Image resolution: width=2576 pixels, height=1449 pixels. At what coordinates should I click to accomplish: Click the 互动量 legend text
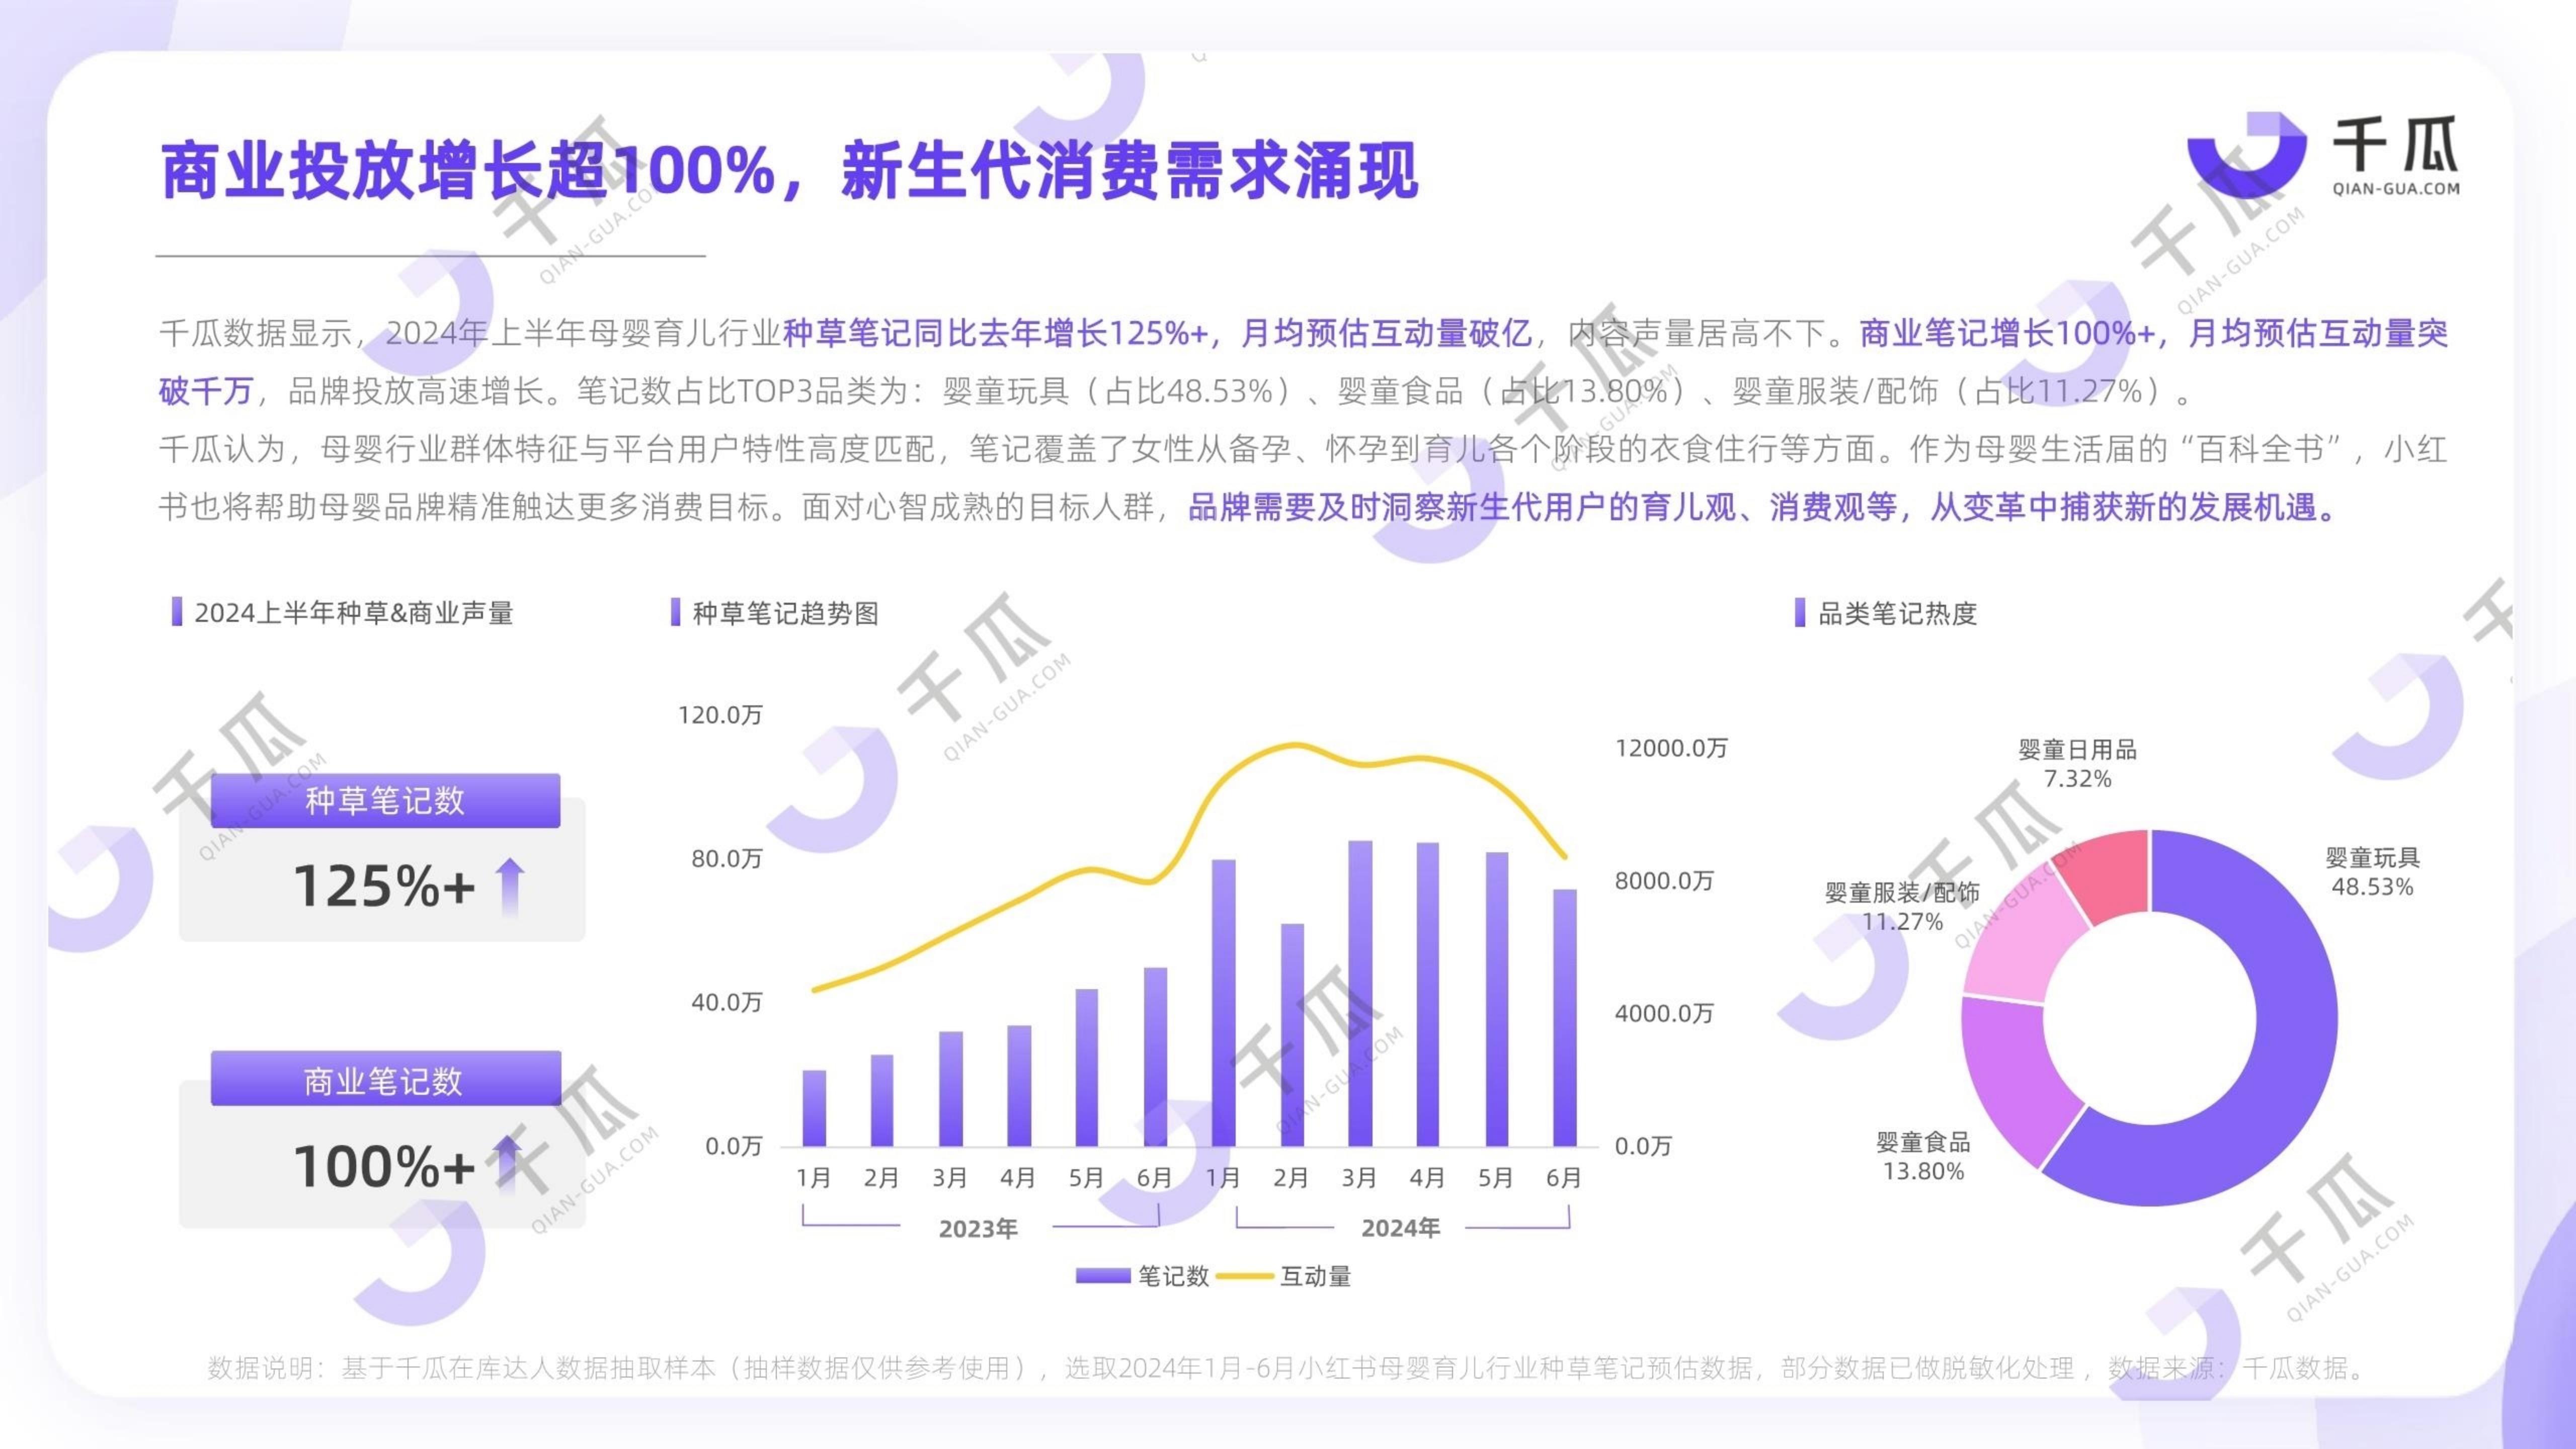1316,1276
